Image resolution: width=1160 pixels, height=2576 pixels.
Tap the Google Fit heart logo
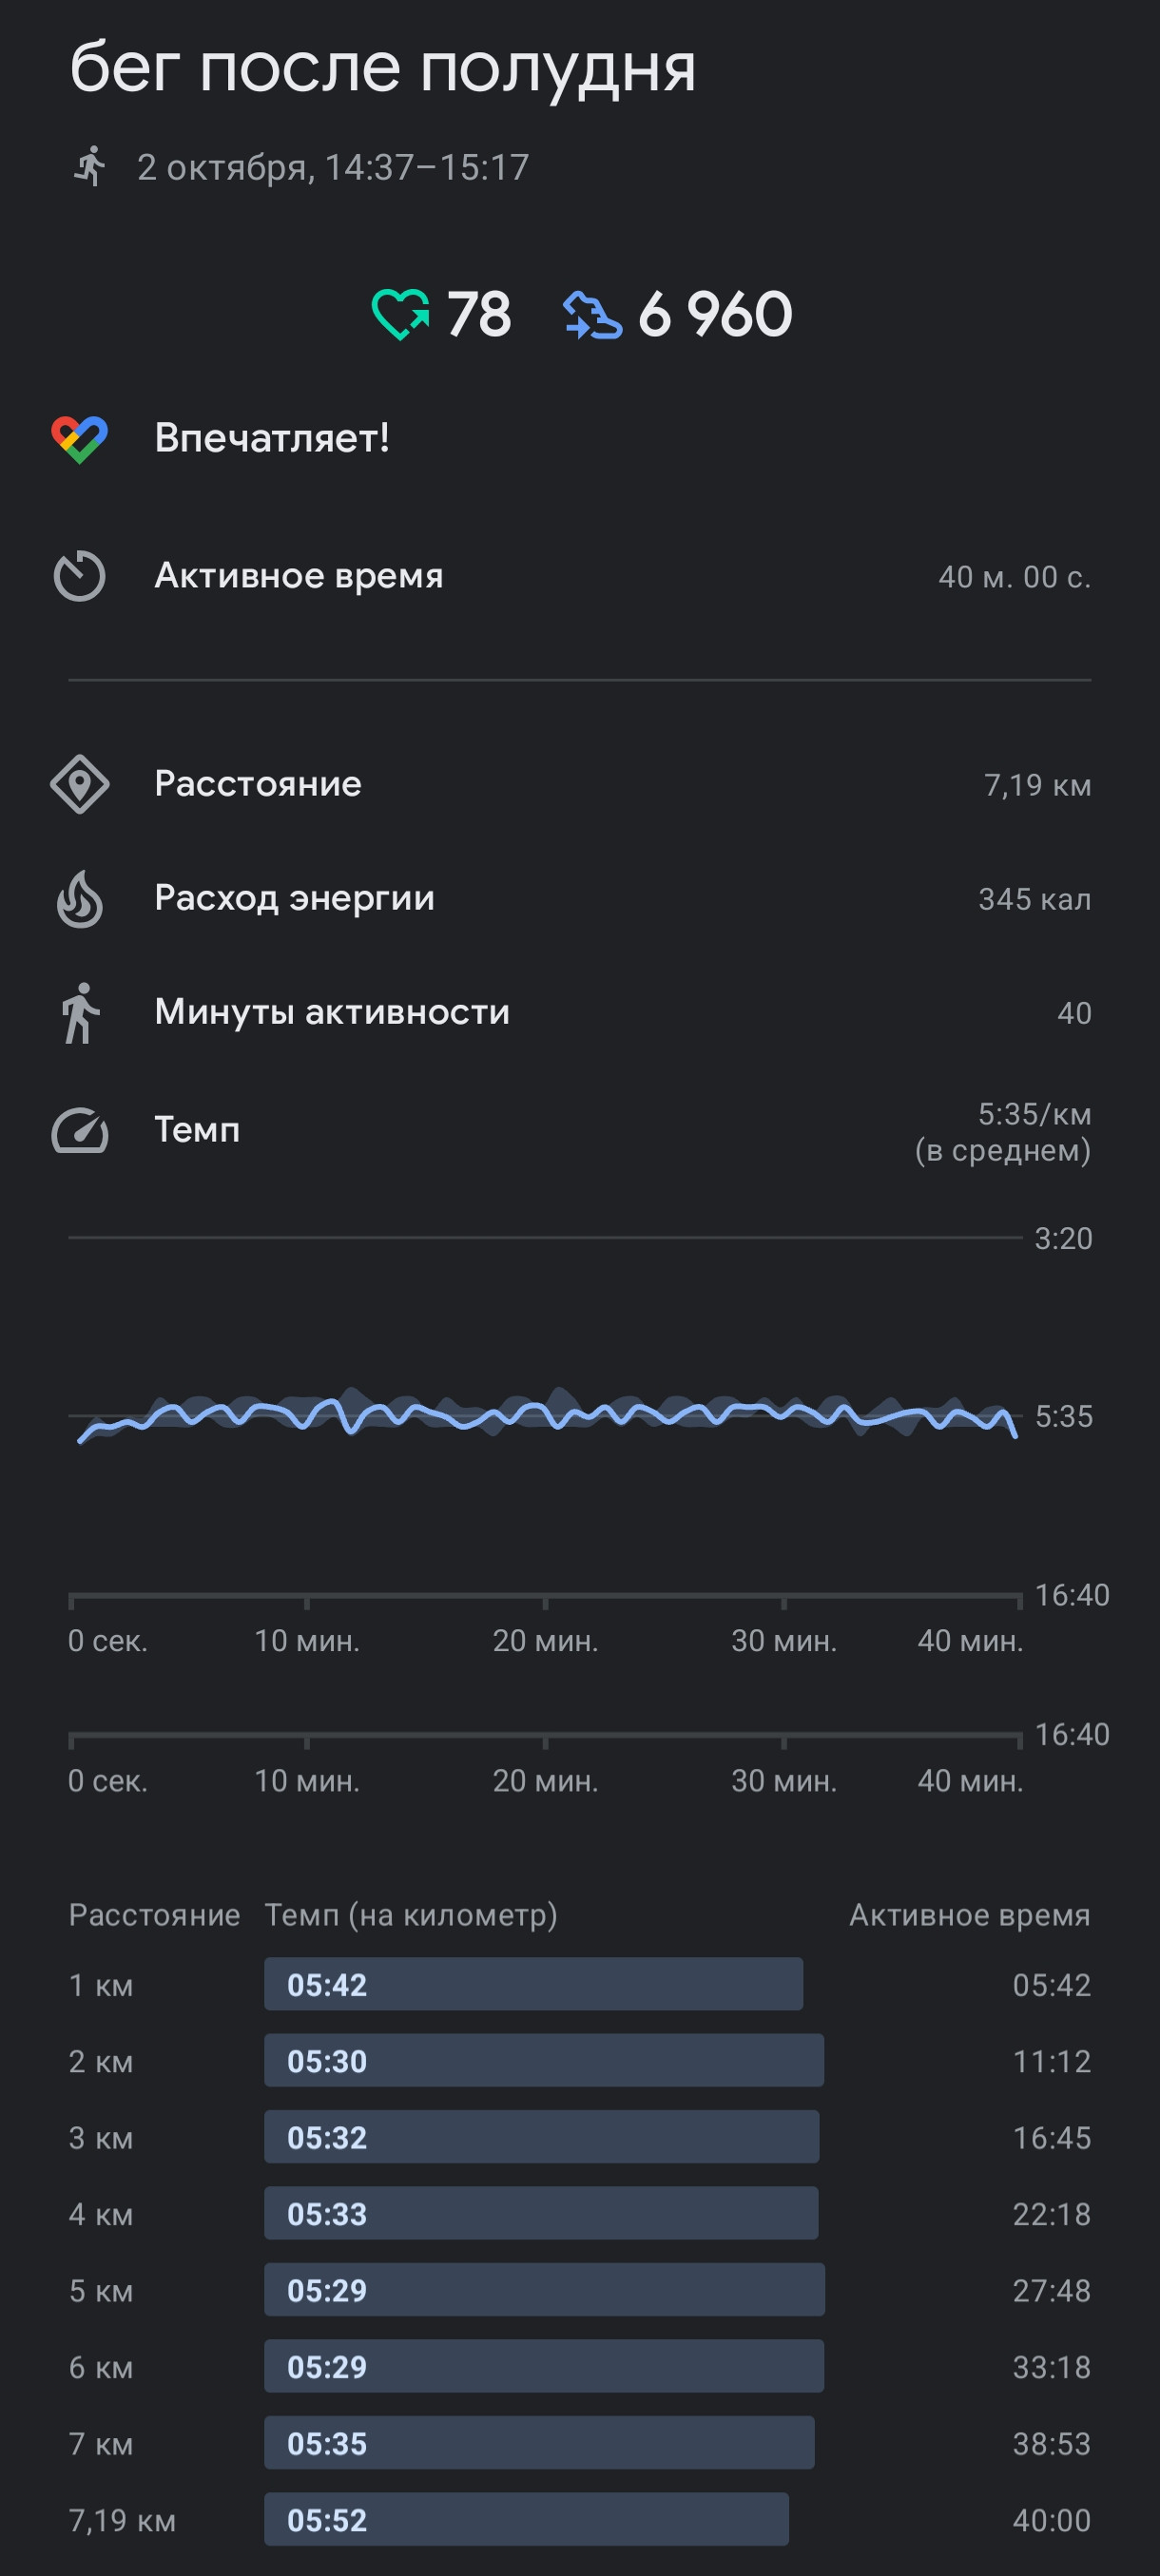click(80, 439)
